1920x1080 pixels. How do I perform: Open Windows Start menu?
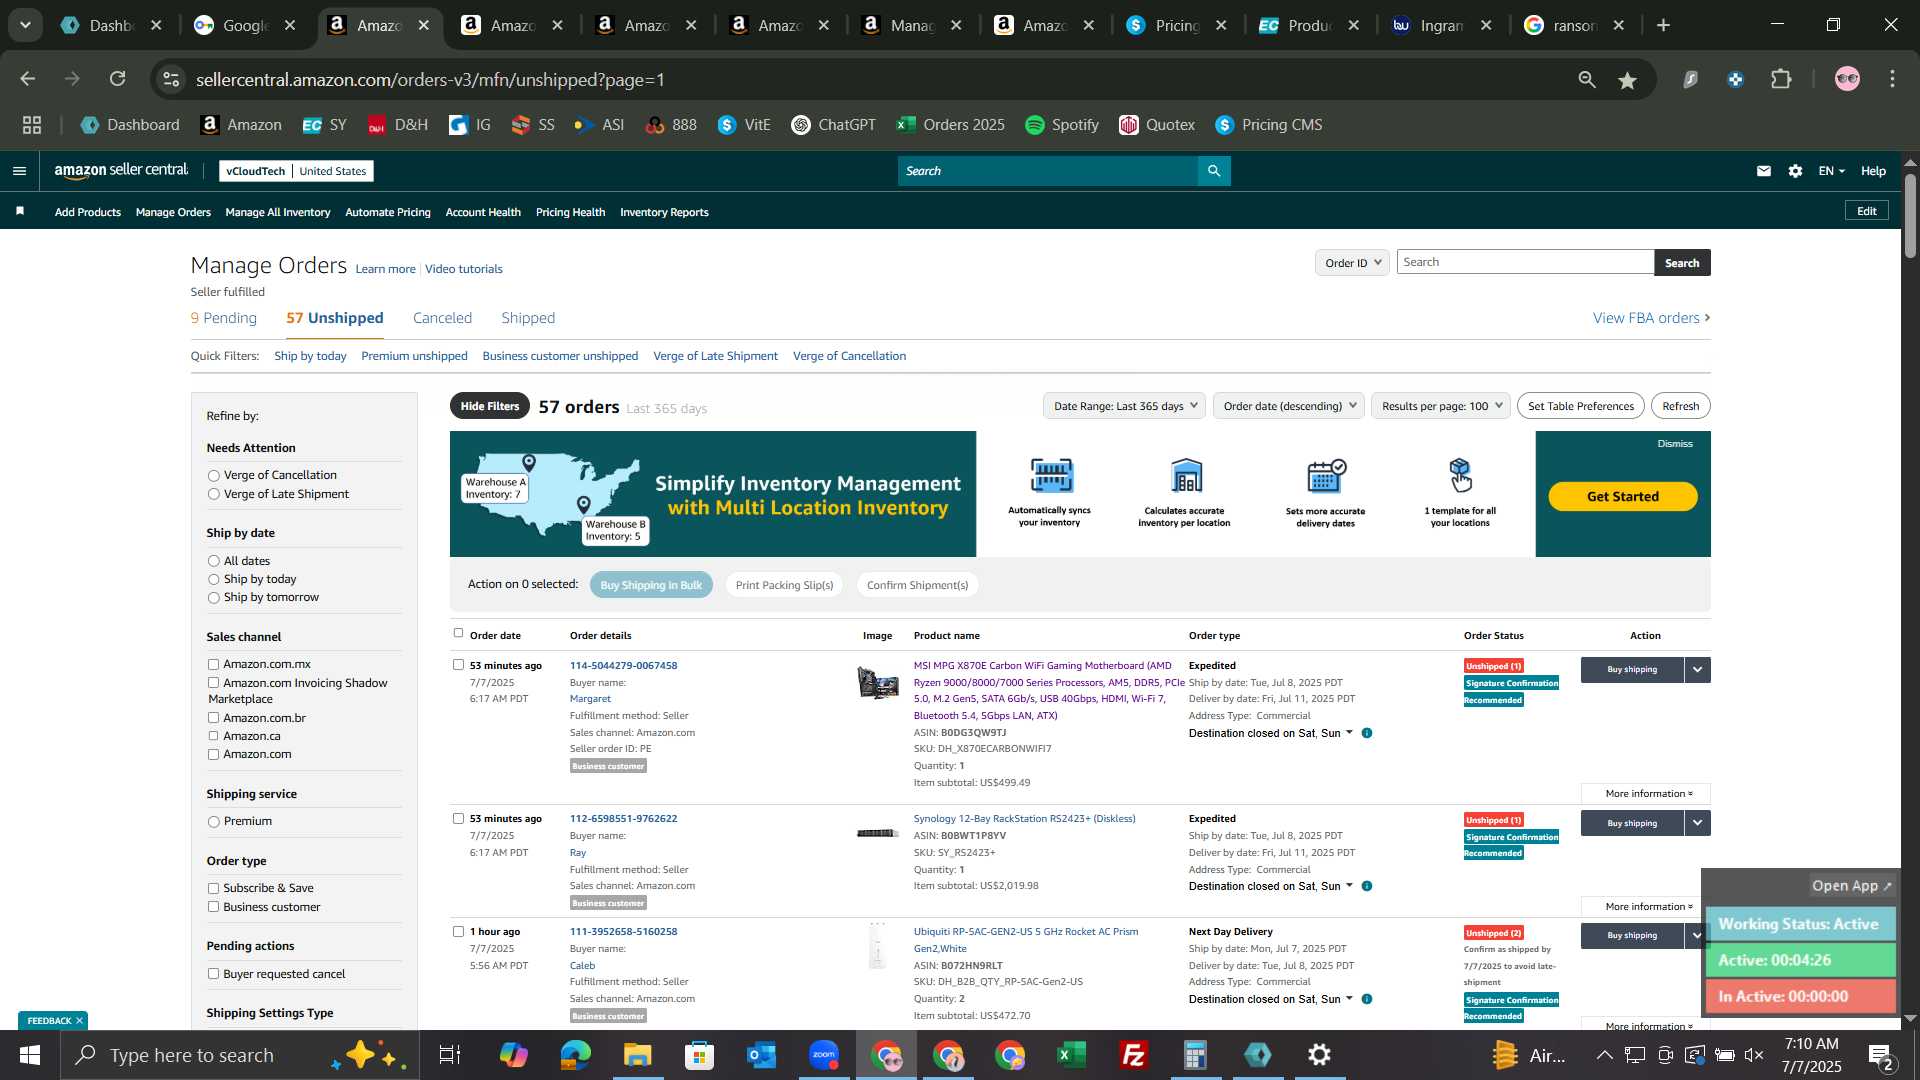[x=29, y=1055]
